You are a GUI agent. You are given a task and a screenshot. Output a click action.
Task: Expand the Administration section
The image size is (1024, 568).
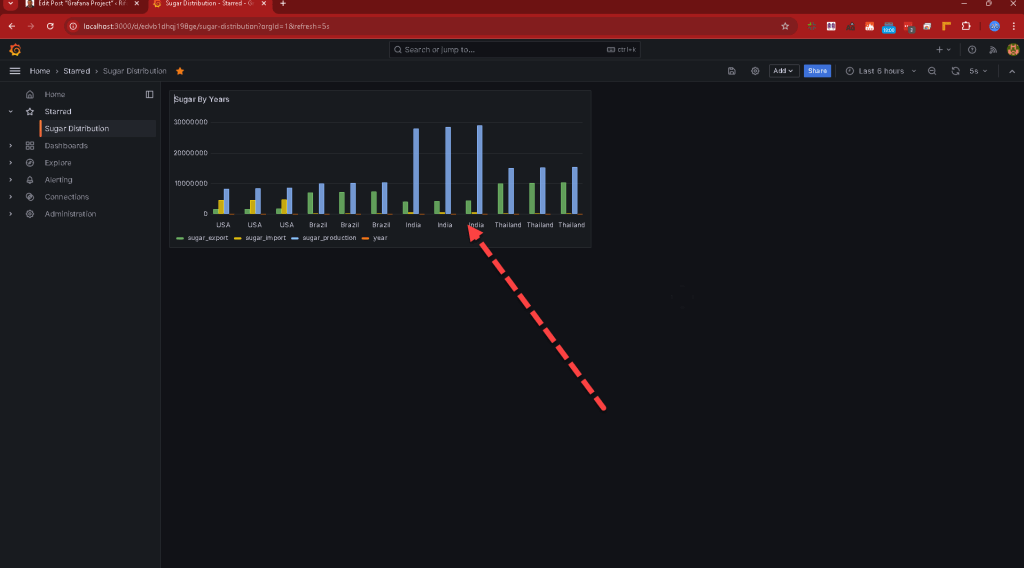pyautogui.click(x=10, y=213)
